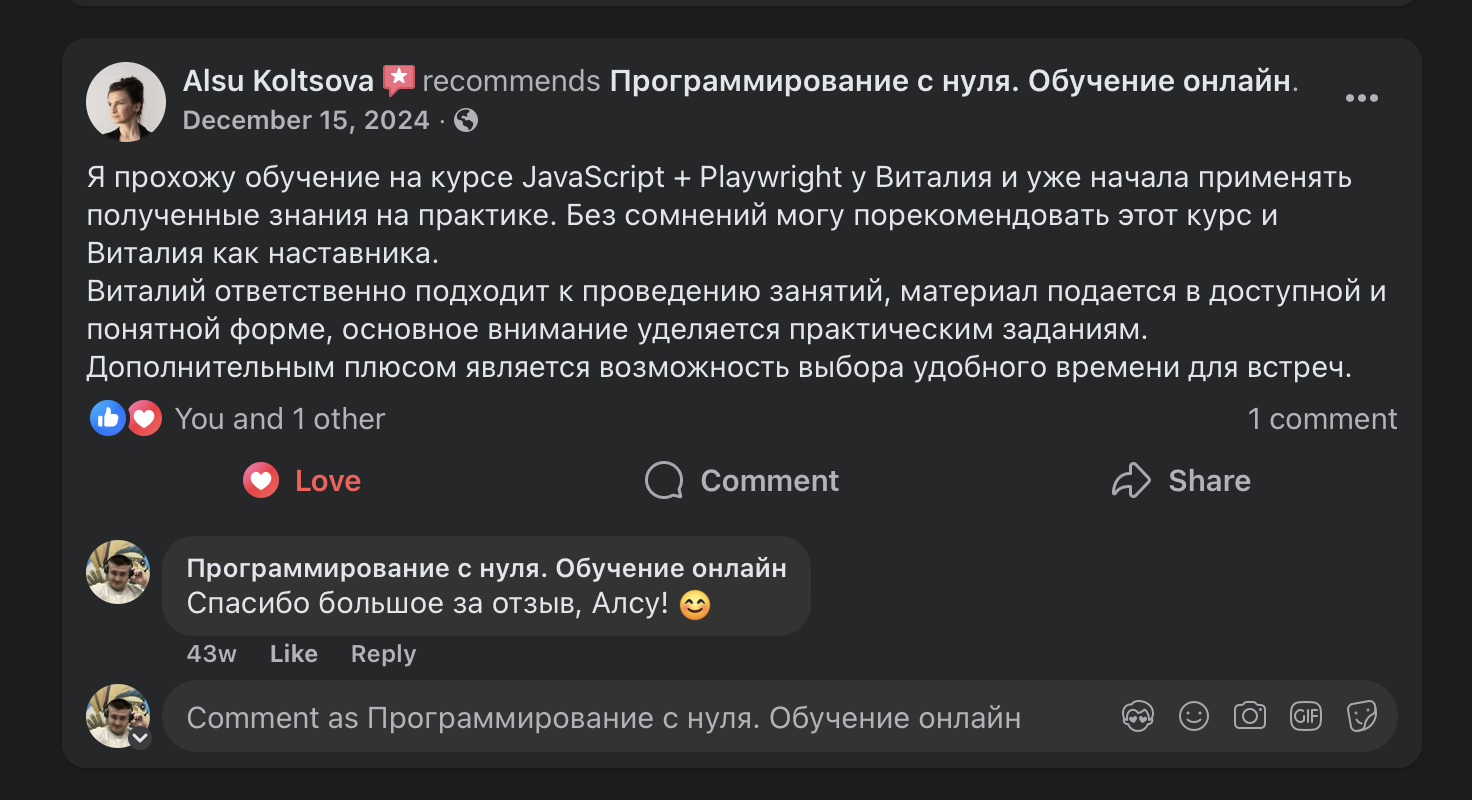The width and height of the screenshot is (1472, 800).
Task: Reply to the page's comment
Action: tap(382, 653)
